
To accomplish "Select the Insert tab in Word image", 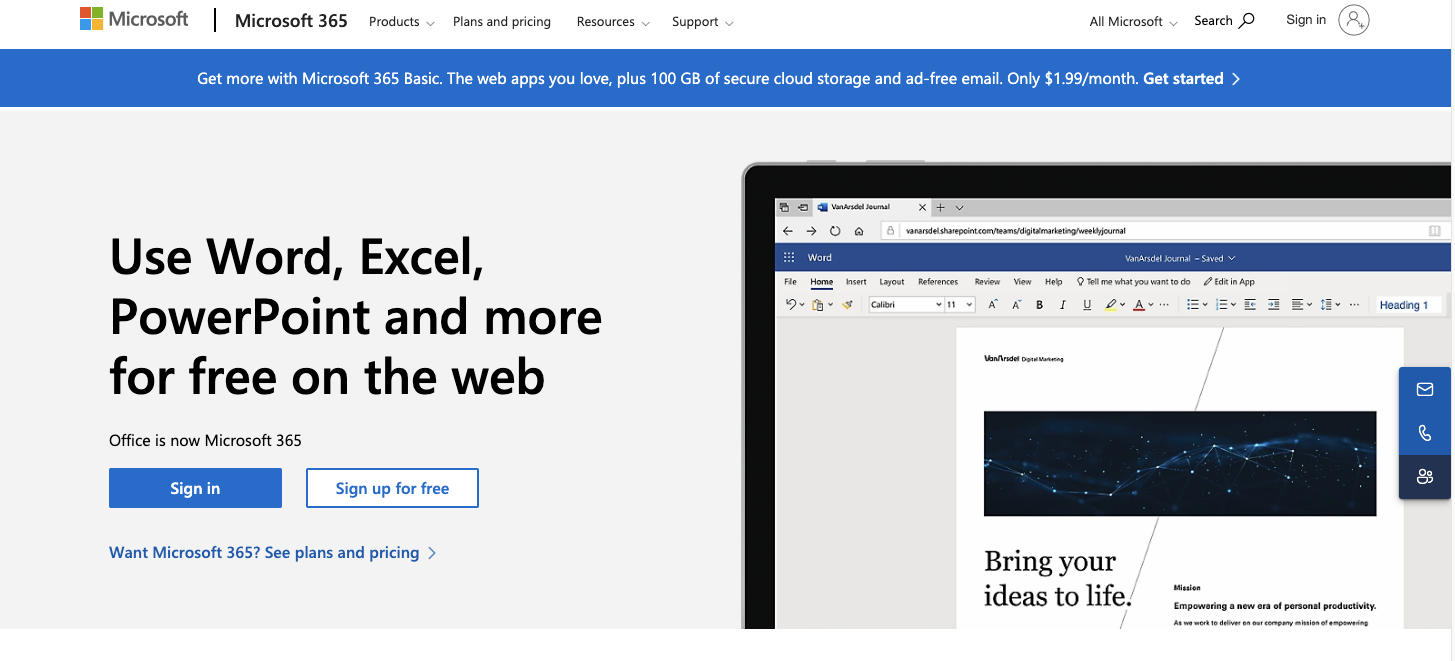I will click(856, 282).
